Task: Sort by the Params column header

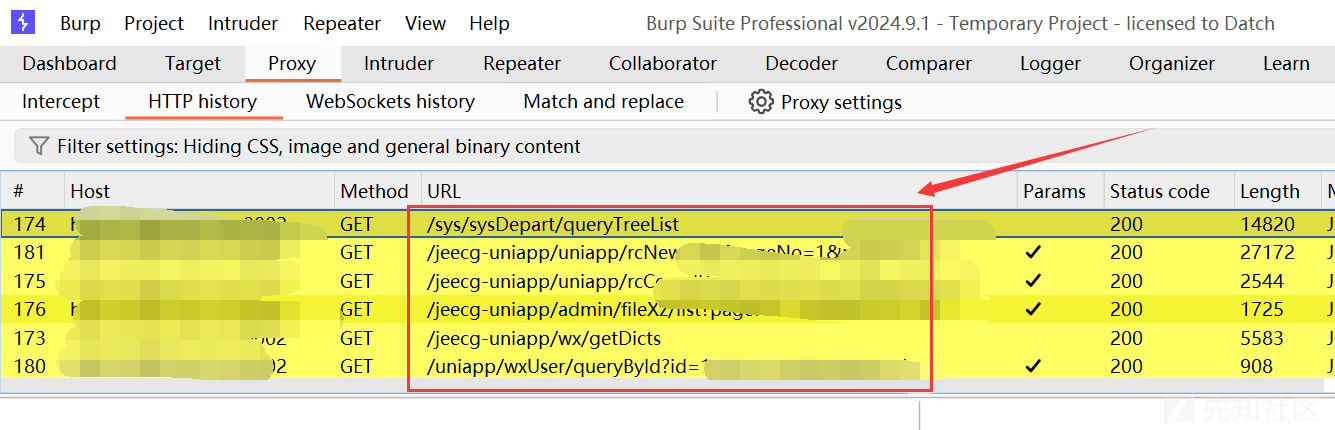Action: (1060, 191)
